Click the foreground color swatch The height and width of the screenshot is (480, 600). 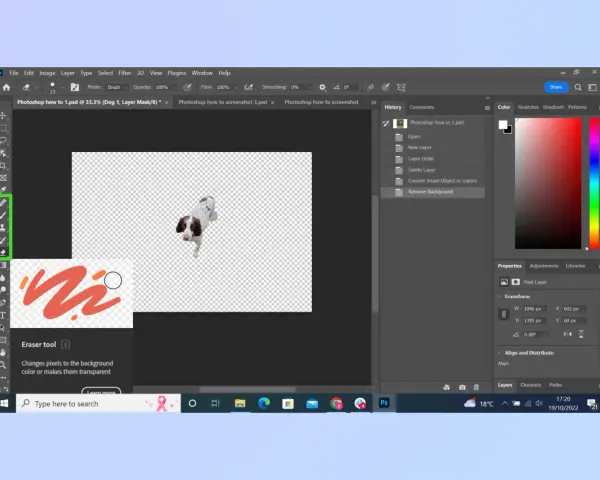503,124
